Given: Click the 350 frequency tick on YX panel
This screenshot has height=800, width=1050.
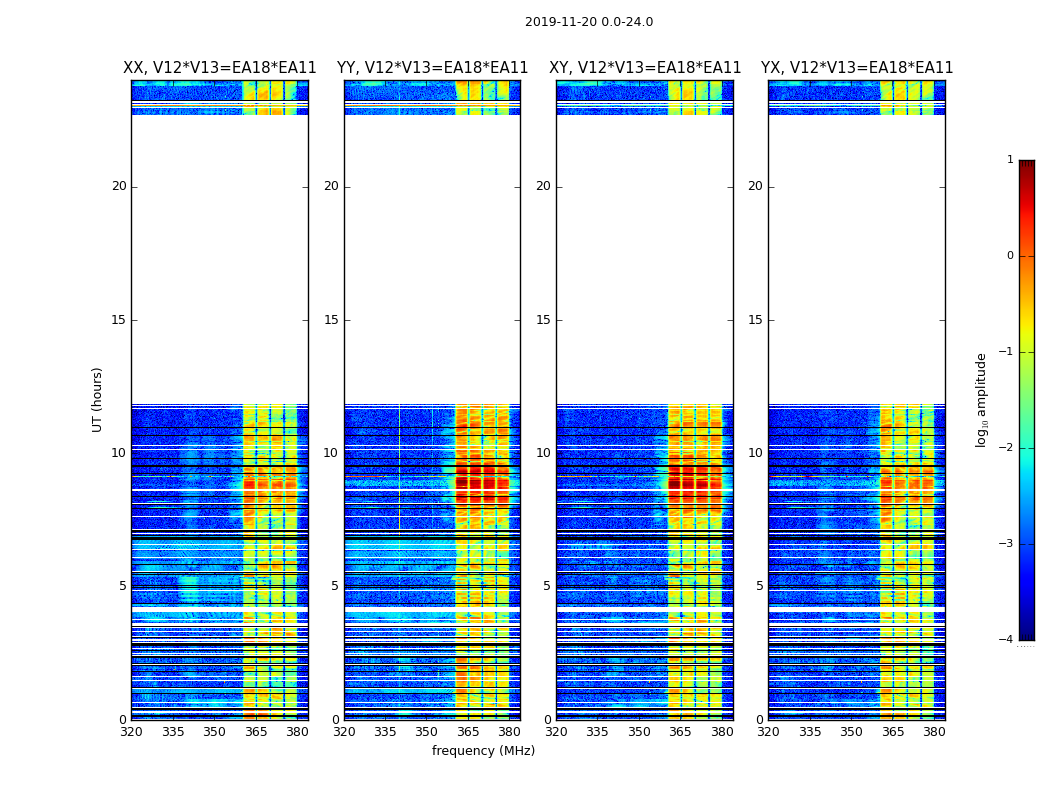Looking at the screenshot, I should 851,732.
